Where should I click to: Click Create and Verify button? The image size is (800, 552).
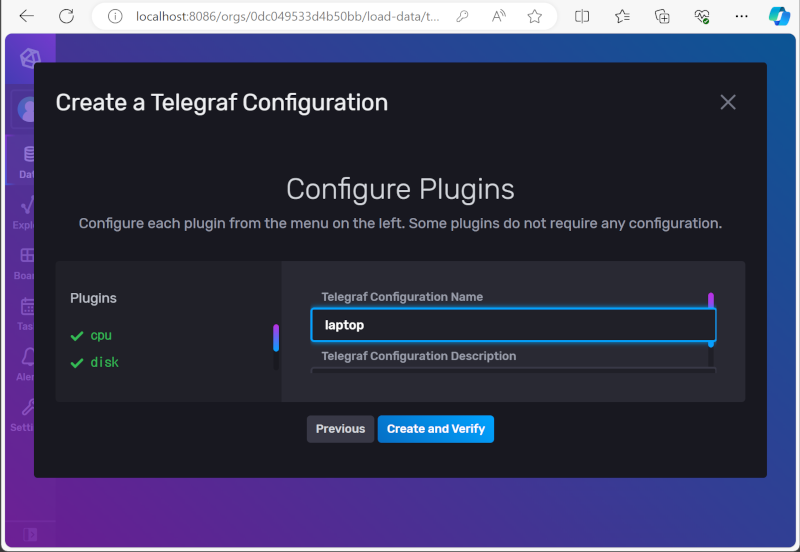point(436,429)
